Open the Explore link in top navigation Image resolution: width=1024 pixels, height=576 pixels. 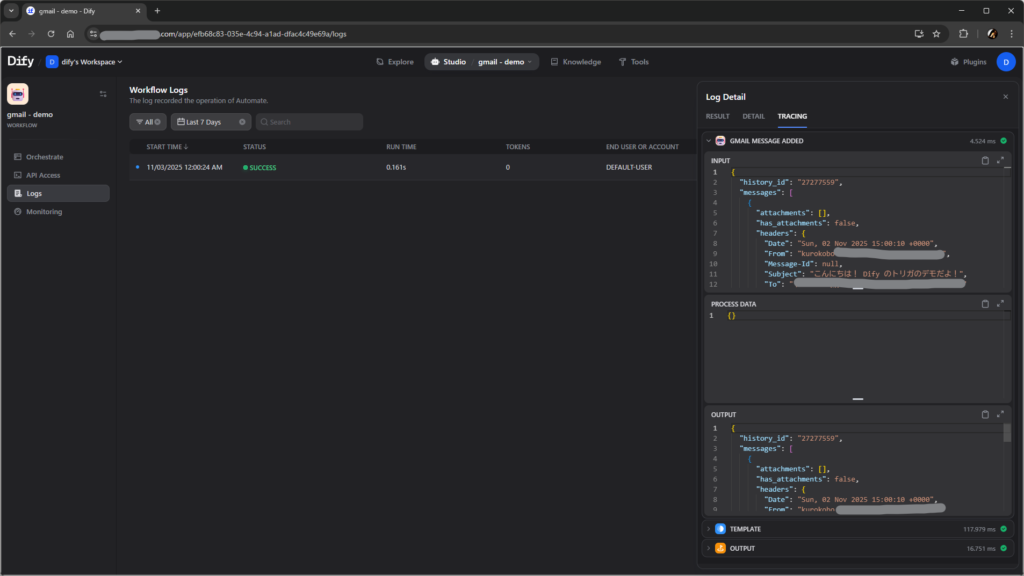pos(395,62)
